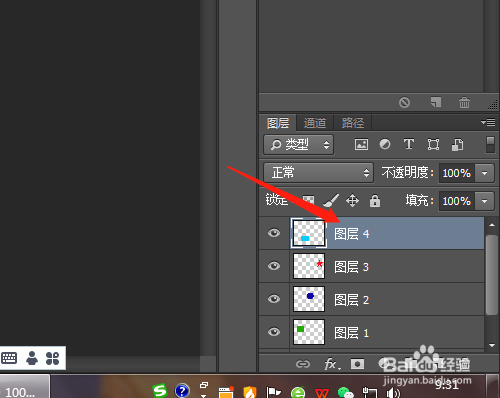Filter layers by pixel layers icon

pos(361,145)
